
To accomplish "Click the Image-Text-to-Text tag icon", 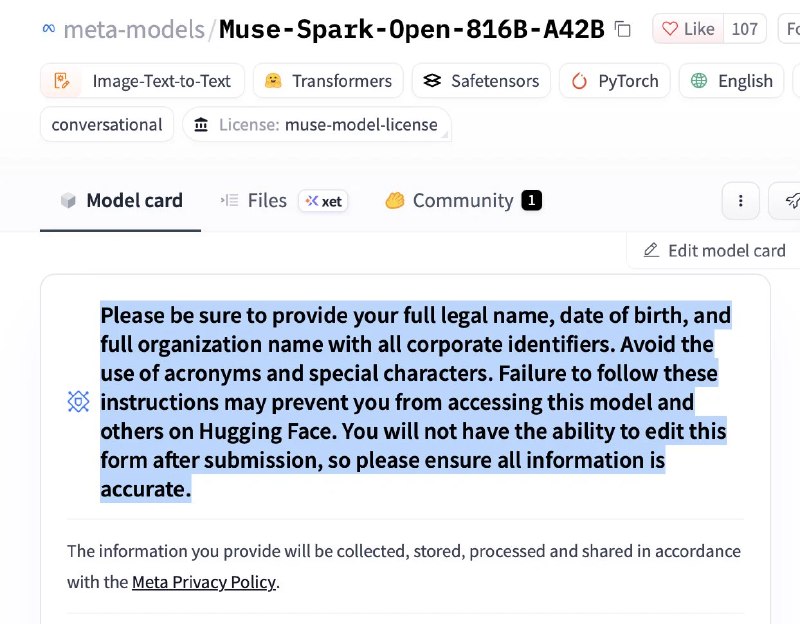I will point(62,81).
